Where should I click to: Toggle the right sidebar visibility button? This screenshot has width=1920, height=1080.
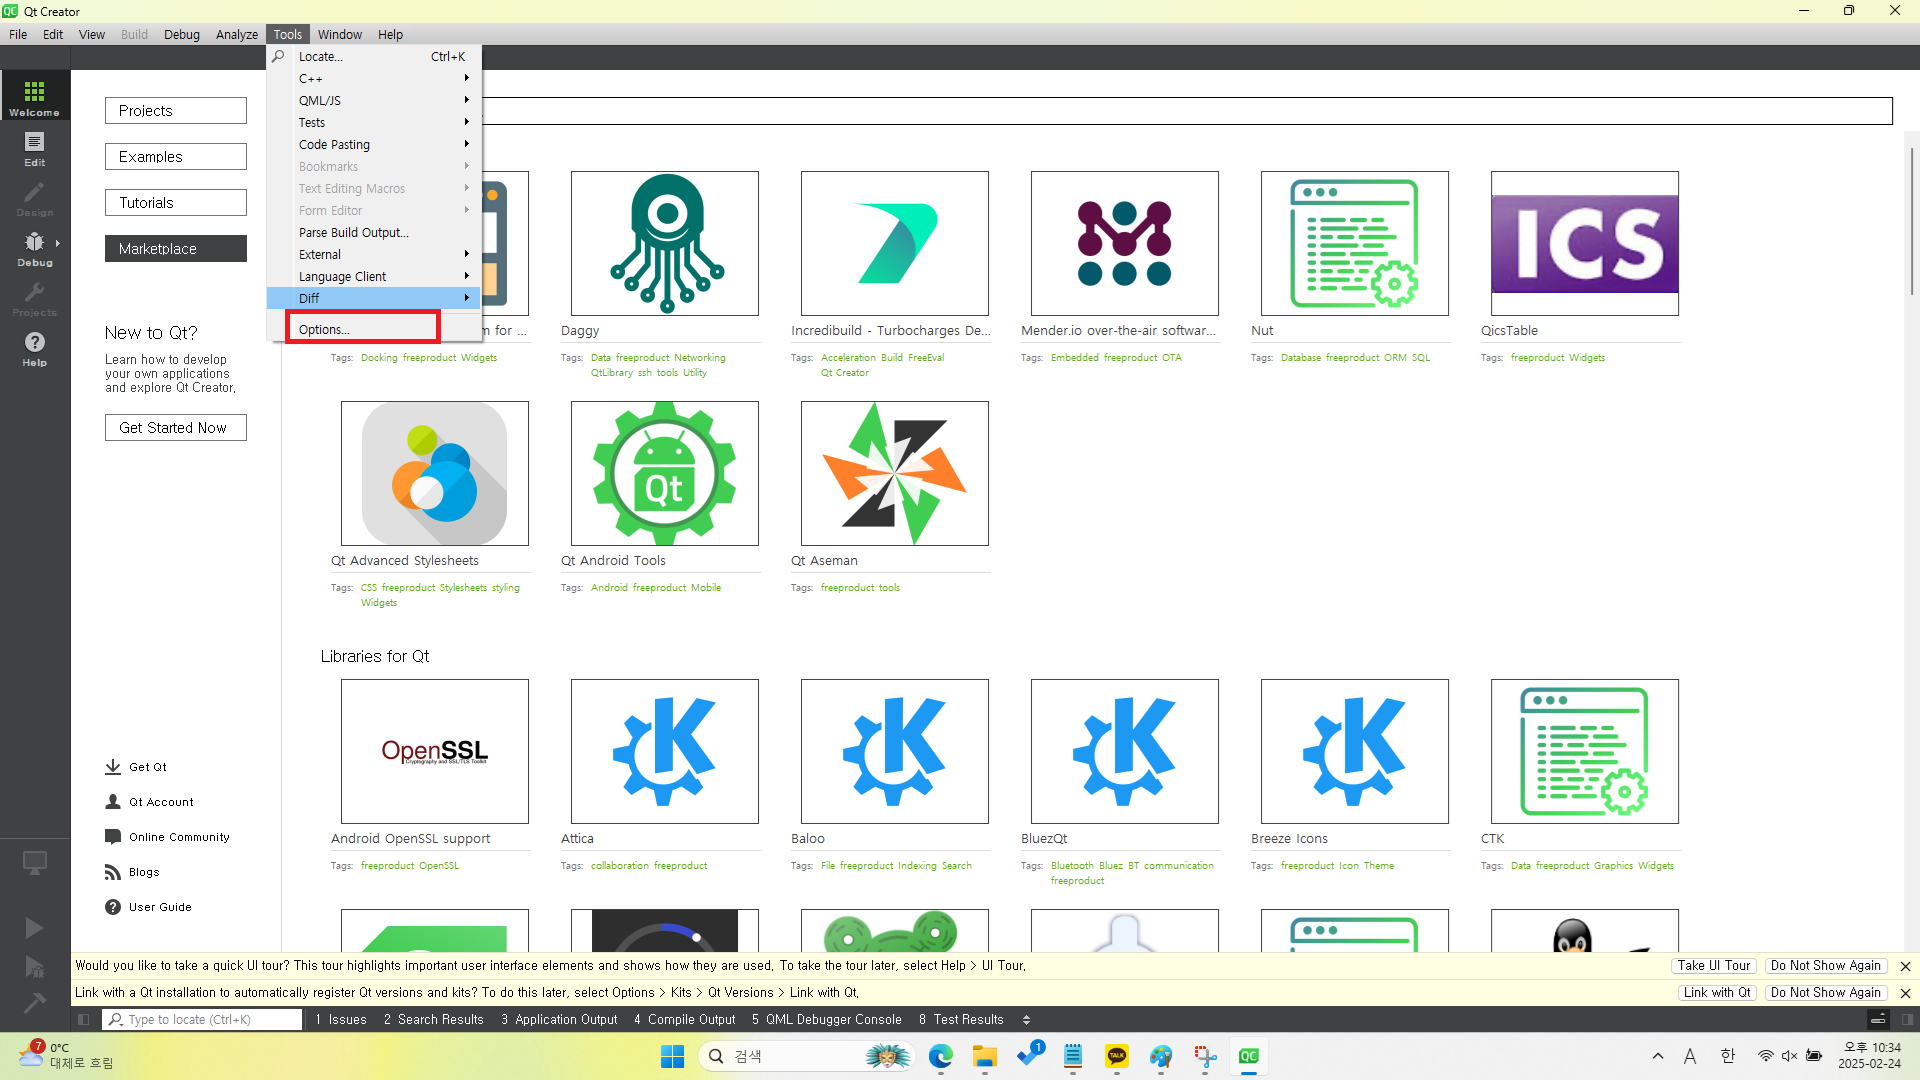[1907, 1019]
